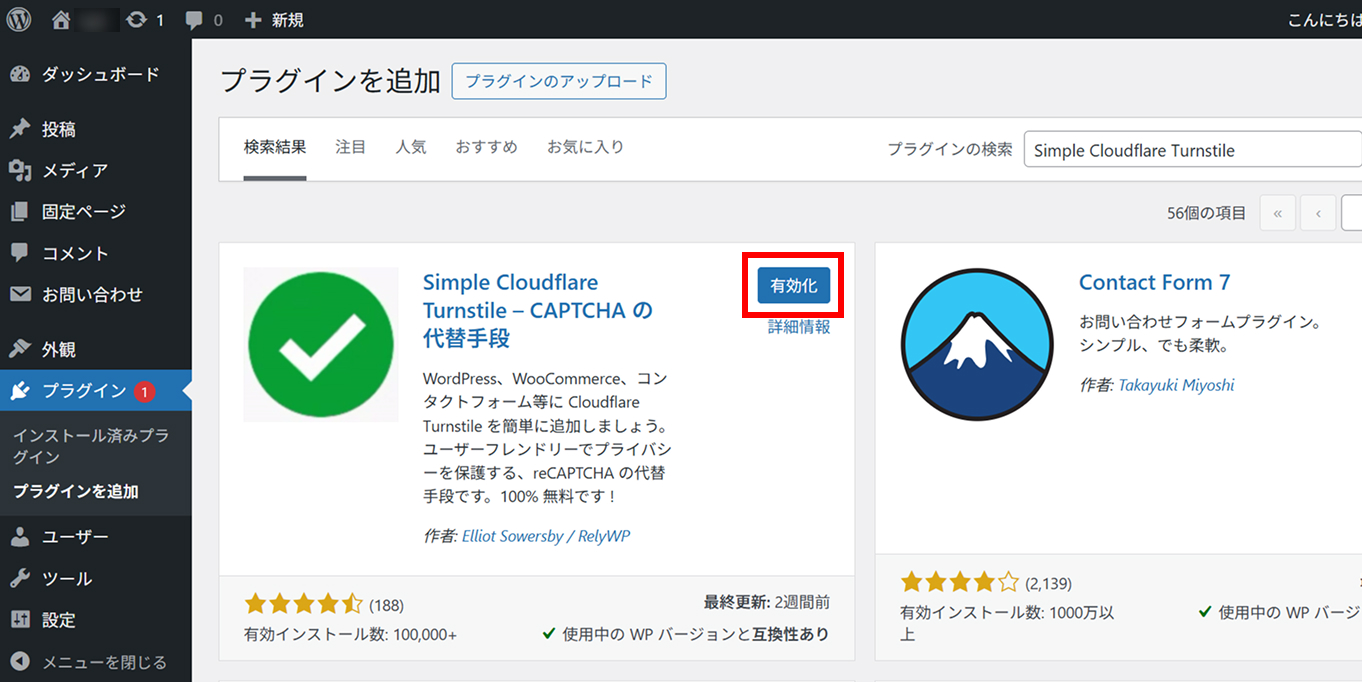Viewport: 1362px width, 682px height.
Task: Click the 56個の項目 item count text
Action: [x=1207, y=213]
